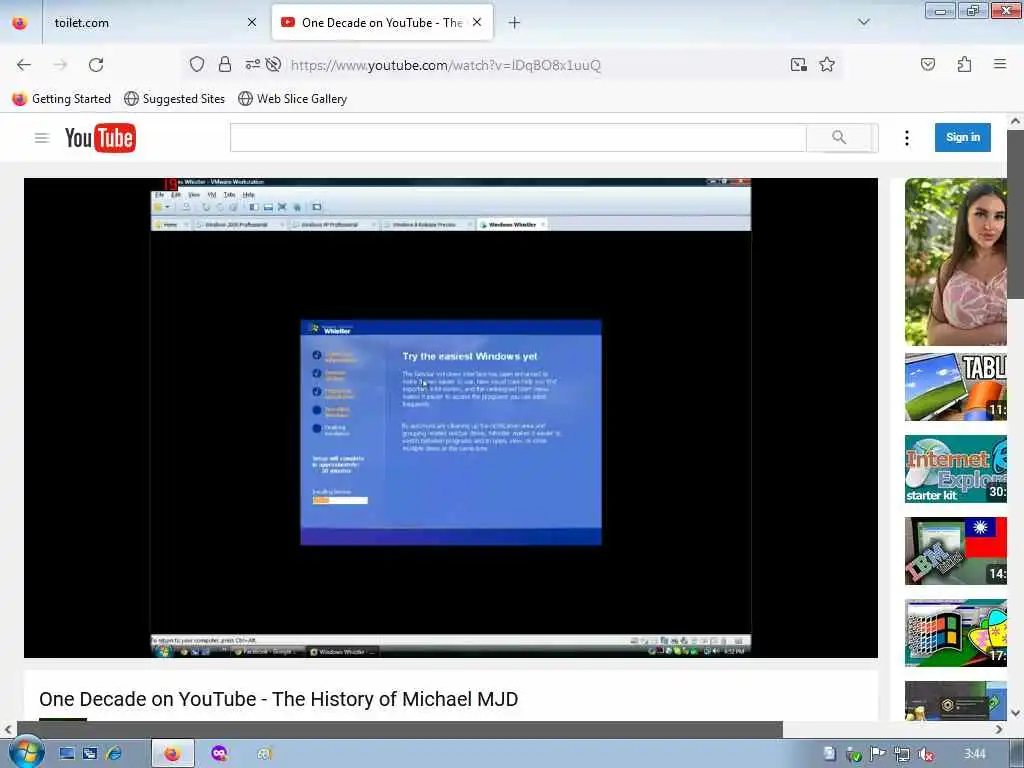
Task: Open the TABLET suggested video thumbnail
Action: 955,387
